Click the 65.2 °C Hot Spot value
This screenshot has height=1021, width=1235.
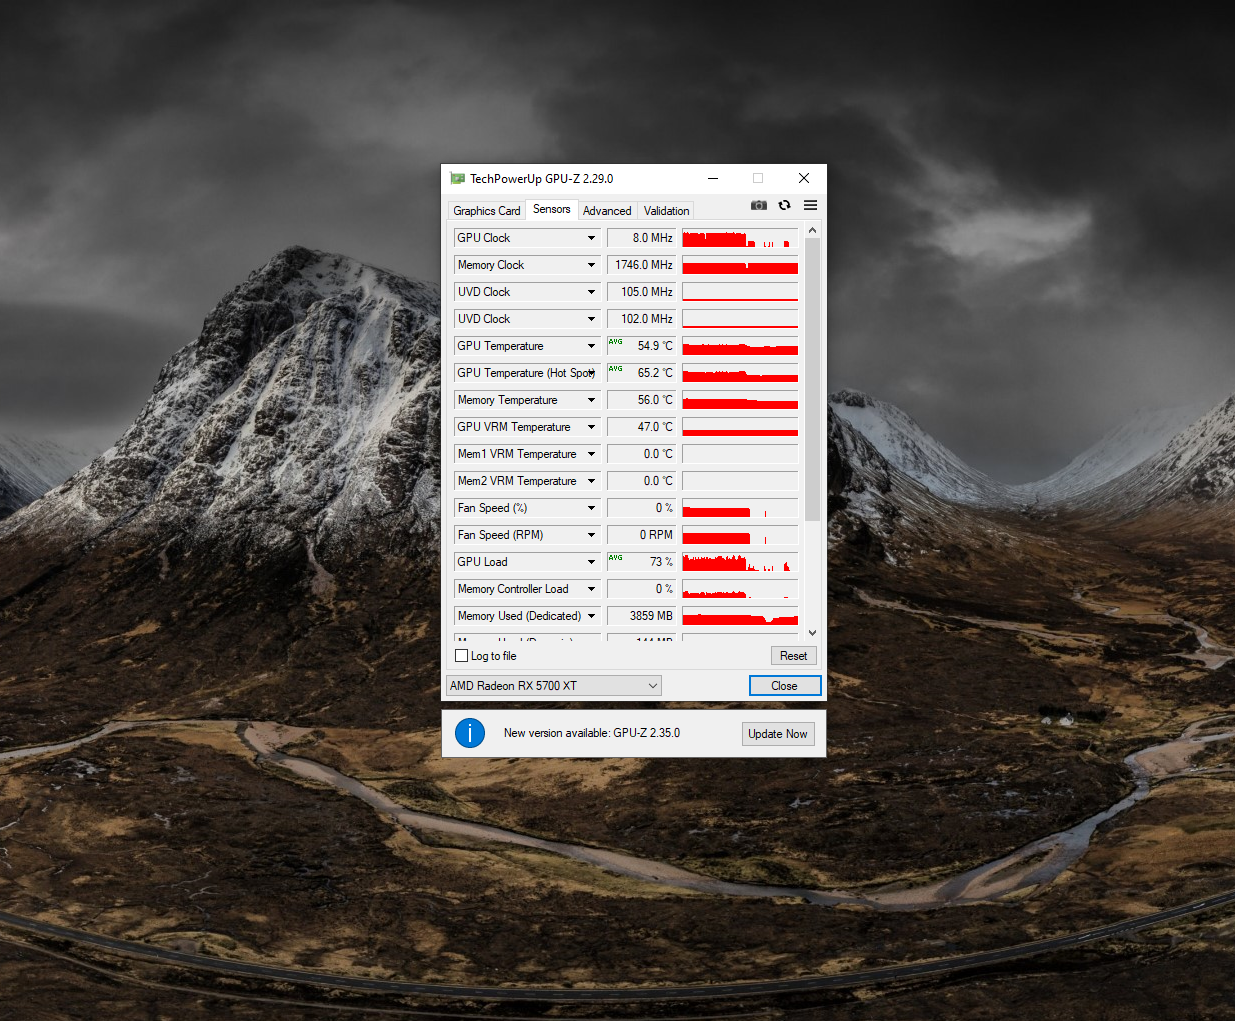point(641,373)
